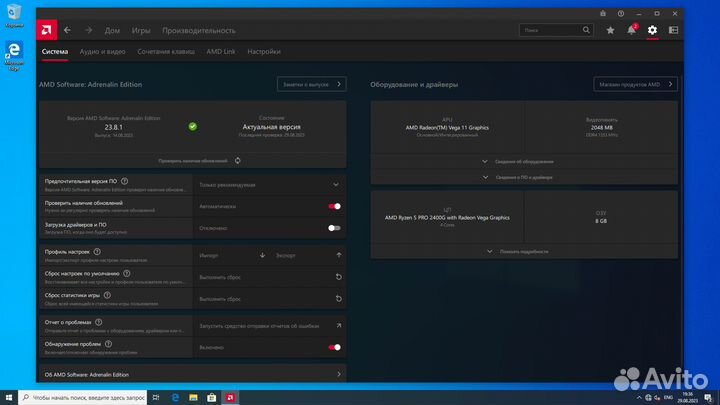
Task: Click AMD Software taskbar icon
Action: click(230, 398)
